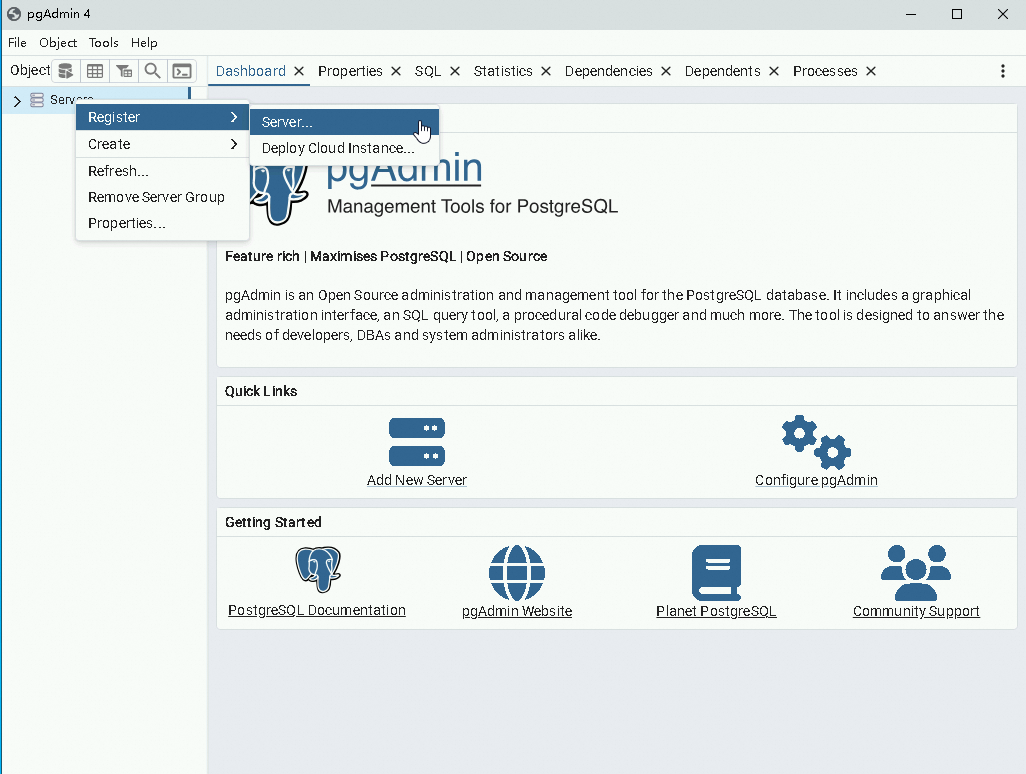
Task: Click the Planet PostgreSQL book icon
Action: 716,568
